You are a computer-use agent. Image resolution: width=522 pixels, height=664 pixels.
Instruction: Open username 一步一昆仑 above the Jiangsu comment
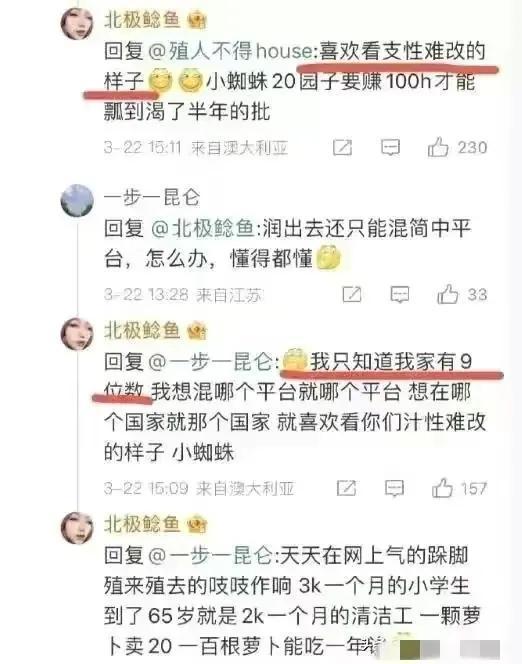tap(152, 197)
